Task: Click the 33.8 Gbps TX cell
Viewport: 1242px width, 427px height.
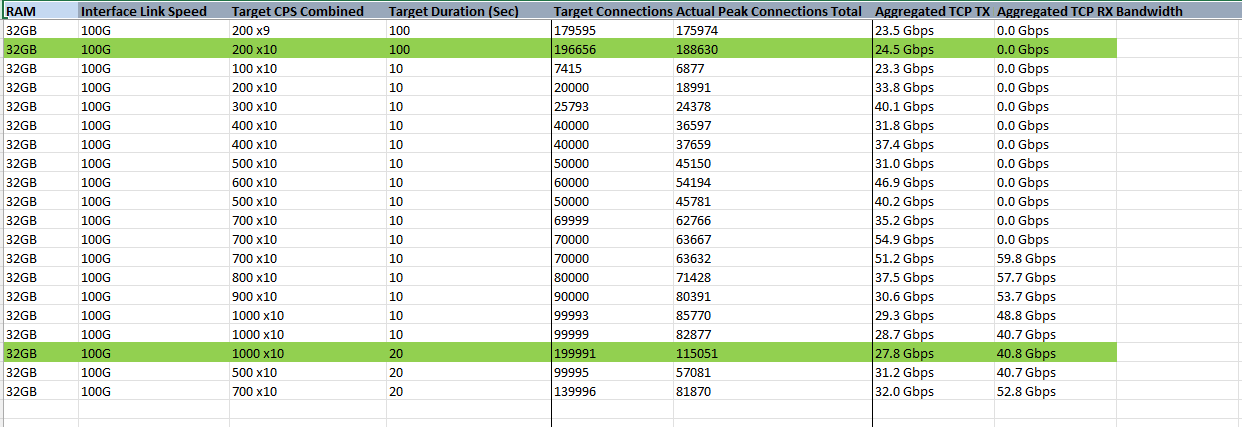Action: [x=934, y=87]
